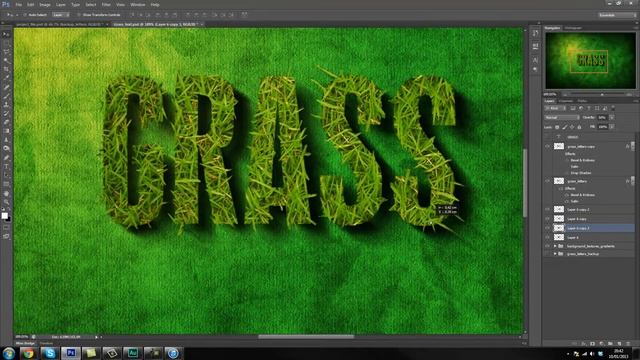Select the Quick Selection tool
640x360 pixels.
6,60
